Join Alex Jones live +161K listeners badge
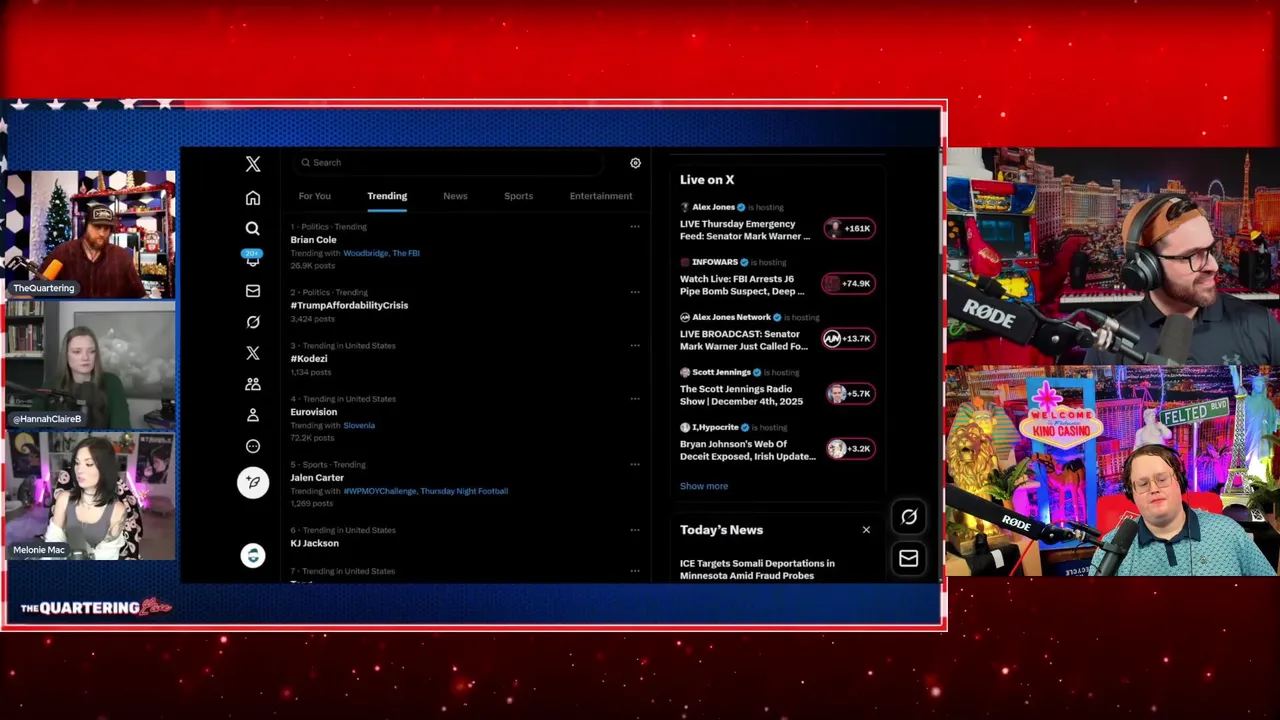 pos(849,228)
